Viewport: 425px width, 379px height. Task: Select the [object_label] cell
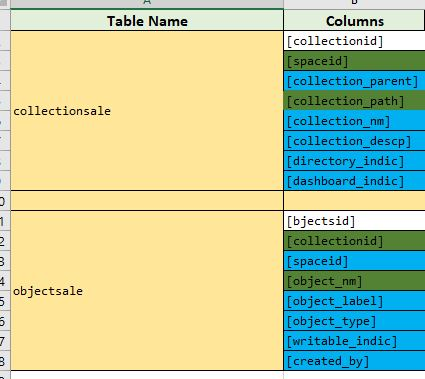click(354, 301)
